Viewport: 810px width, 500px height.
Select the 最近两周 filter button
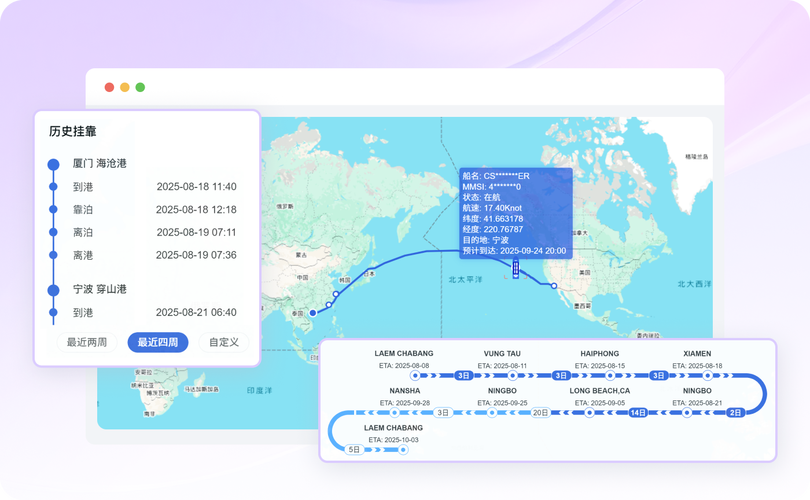pos(87,342)
